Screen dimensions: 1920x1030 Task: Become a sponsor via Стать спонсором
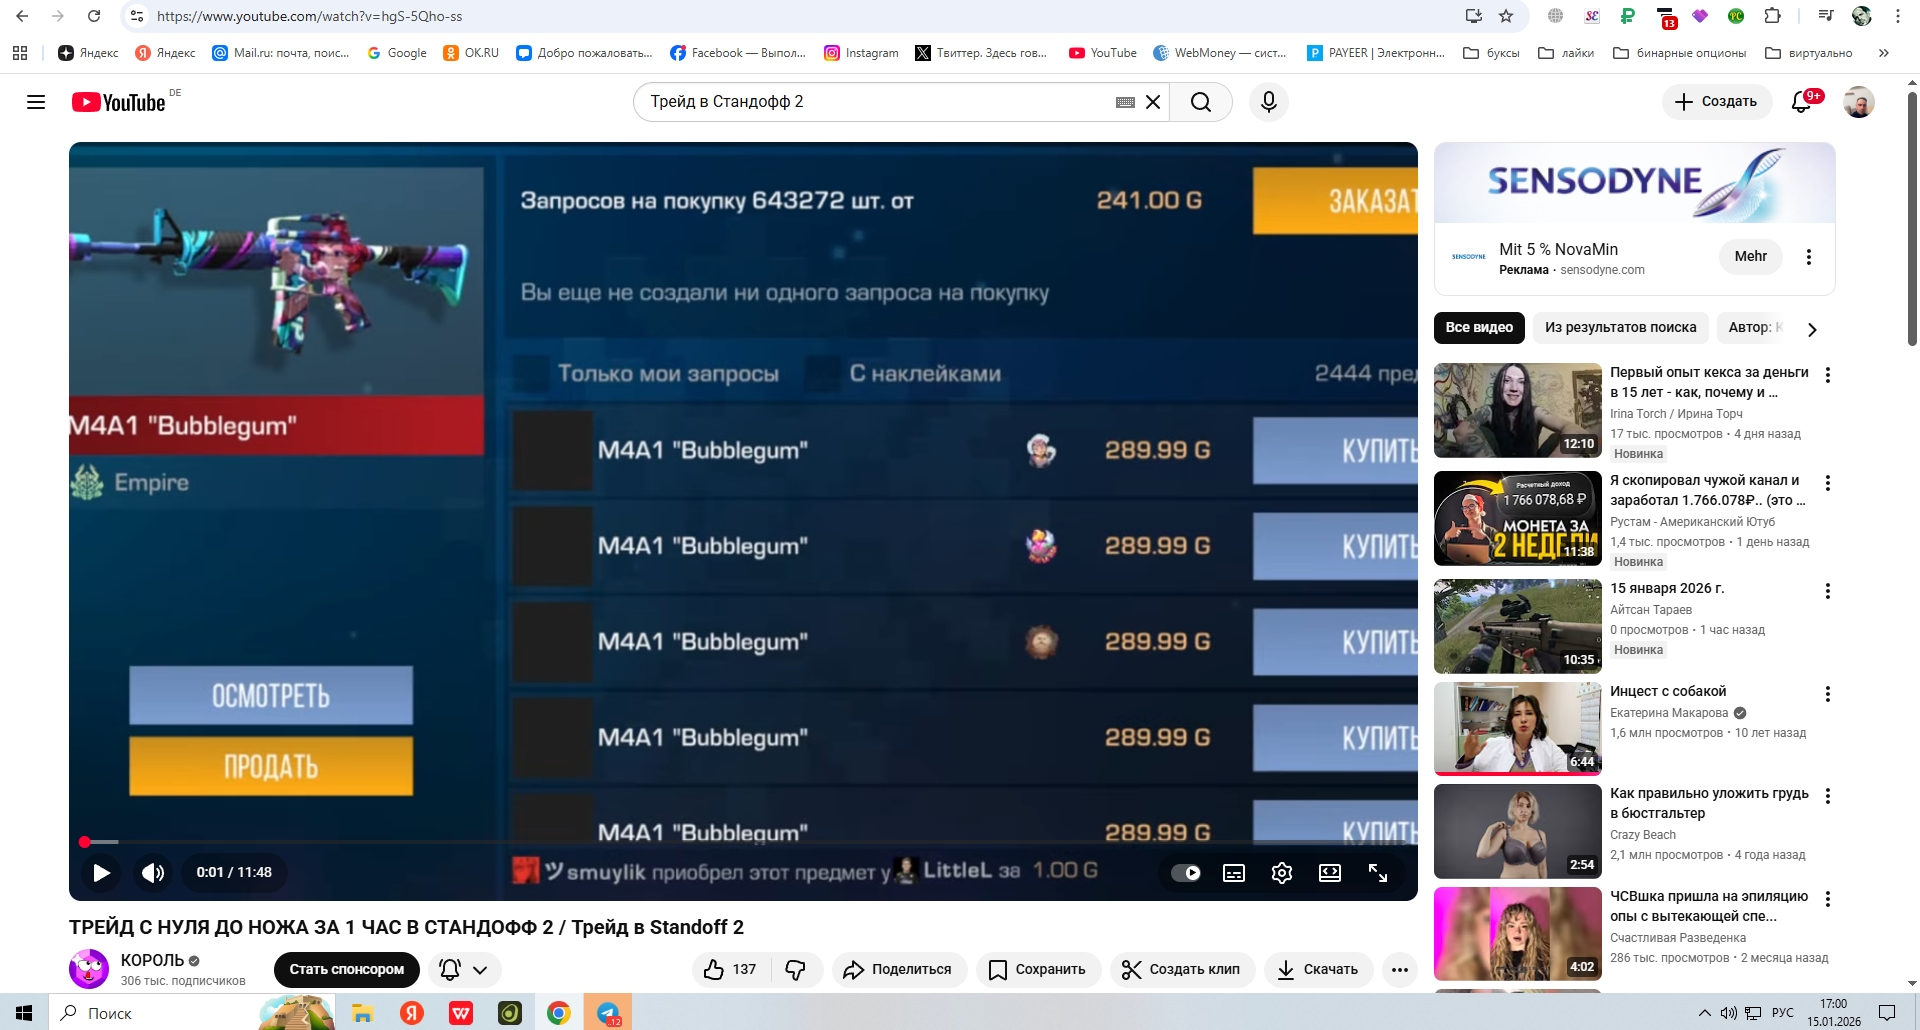[347, 969]
